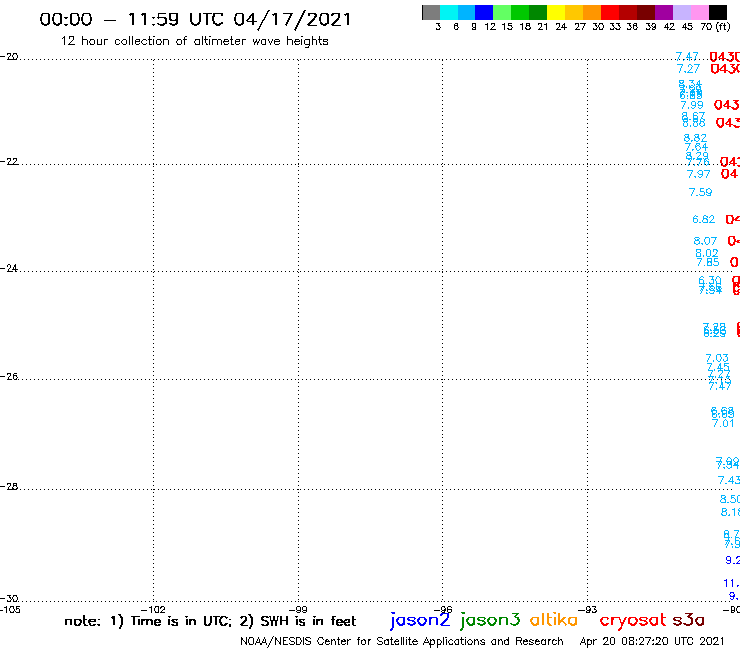This screenshot has width=740, height=650.
Task: Select the dark blue 12 ft legend swatch
Action: coord(484,12)
